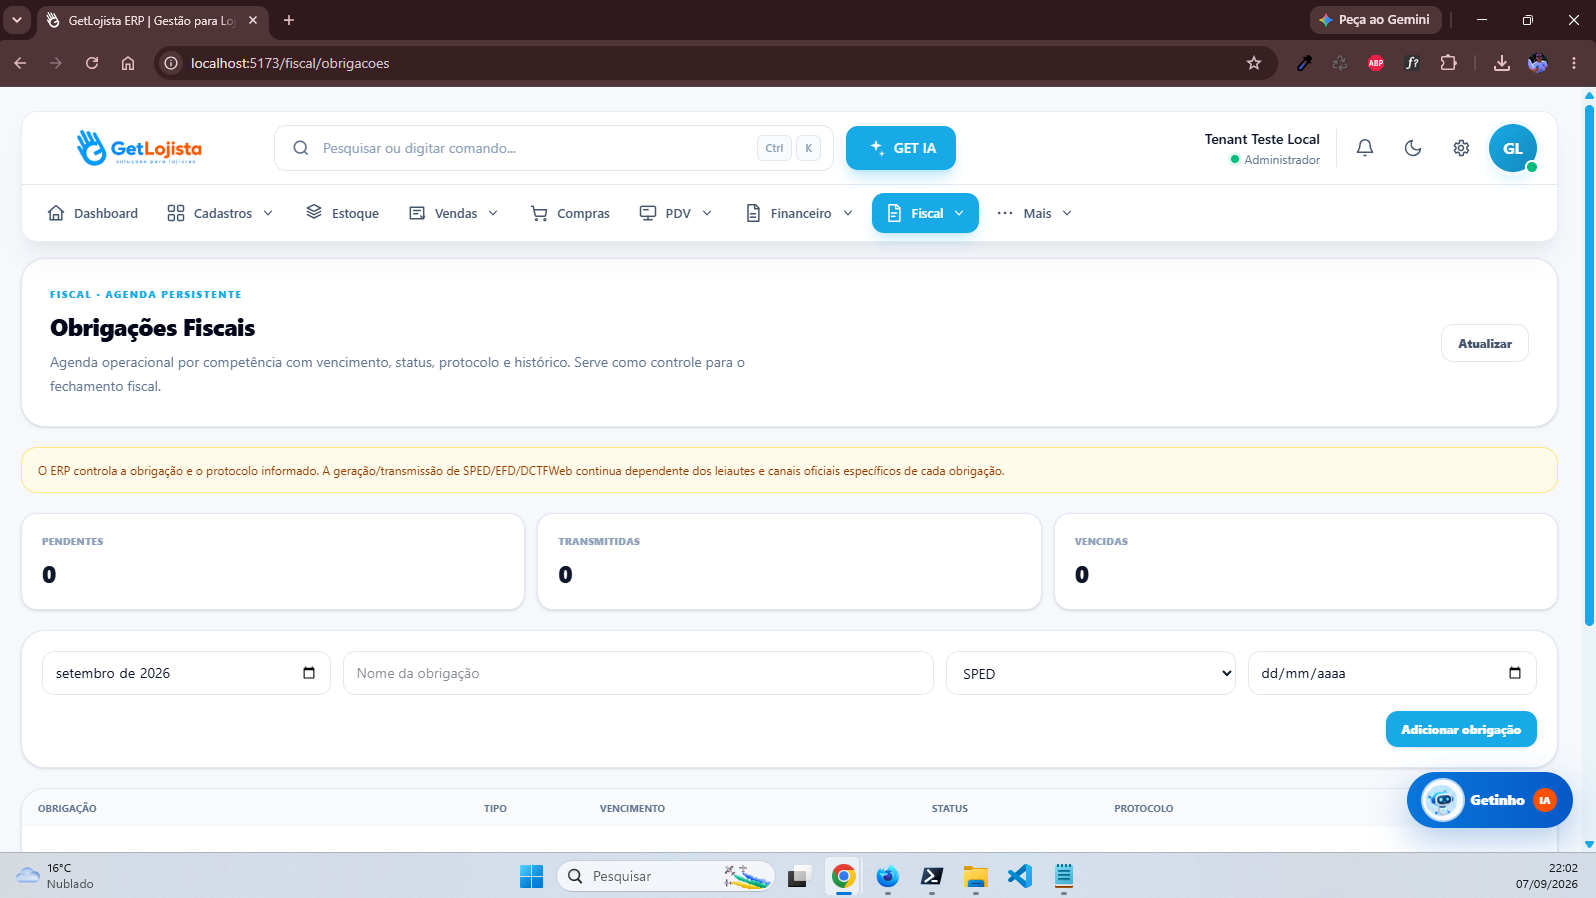Open File Explorer from taskbar

(975, 876)
